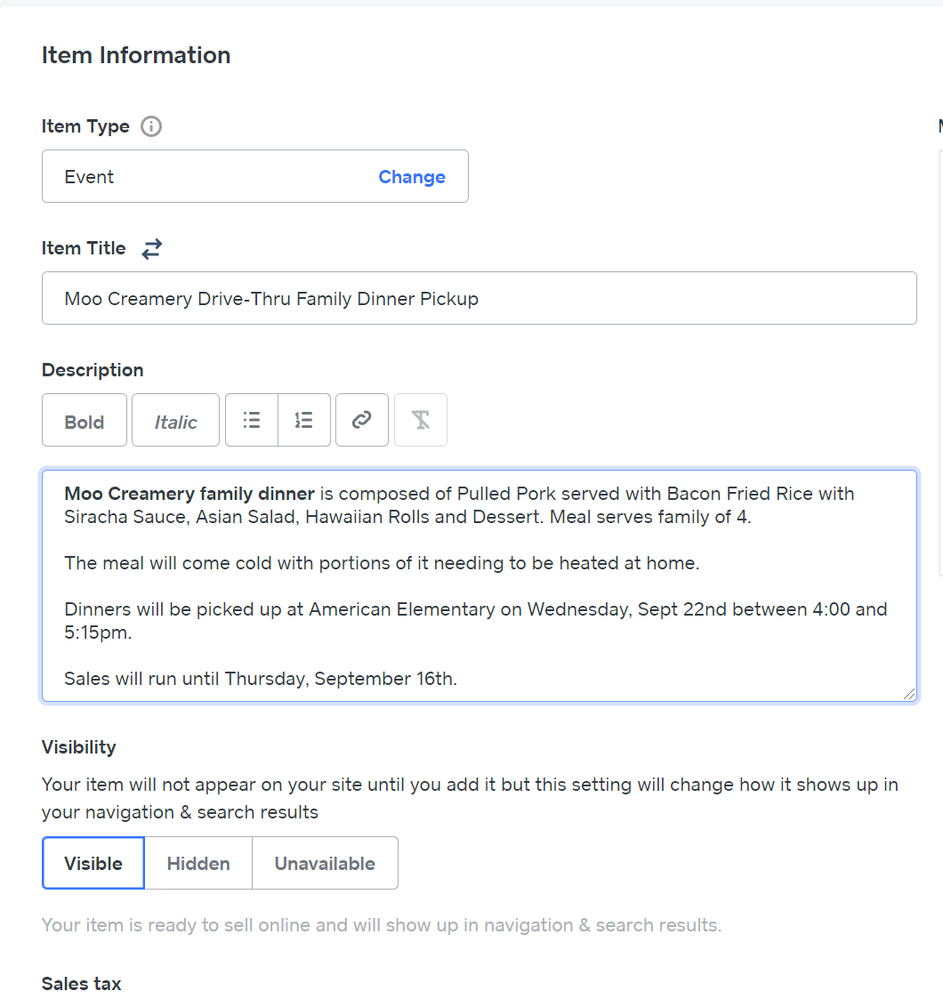Click the Change link for item type
The image size is (943, 999).
[411, 177]
